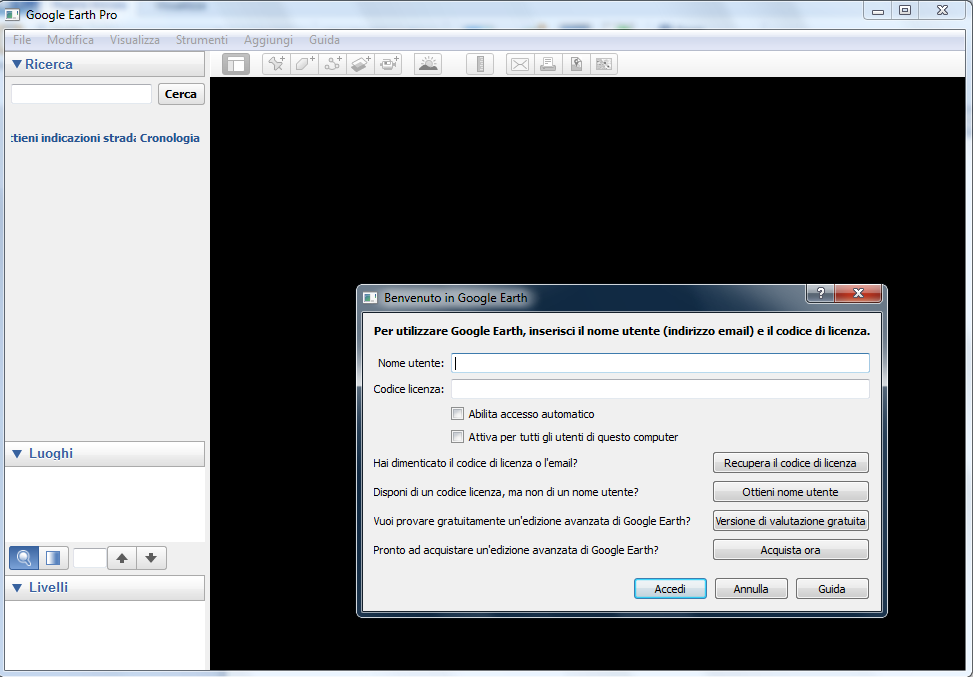
Task: Click Versione di valutazione gratuita button
Action: pos(791,521)
